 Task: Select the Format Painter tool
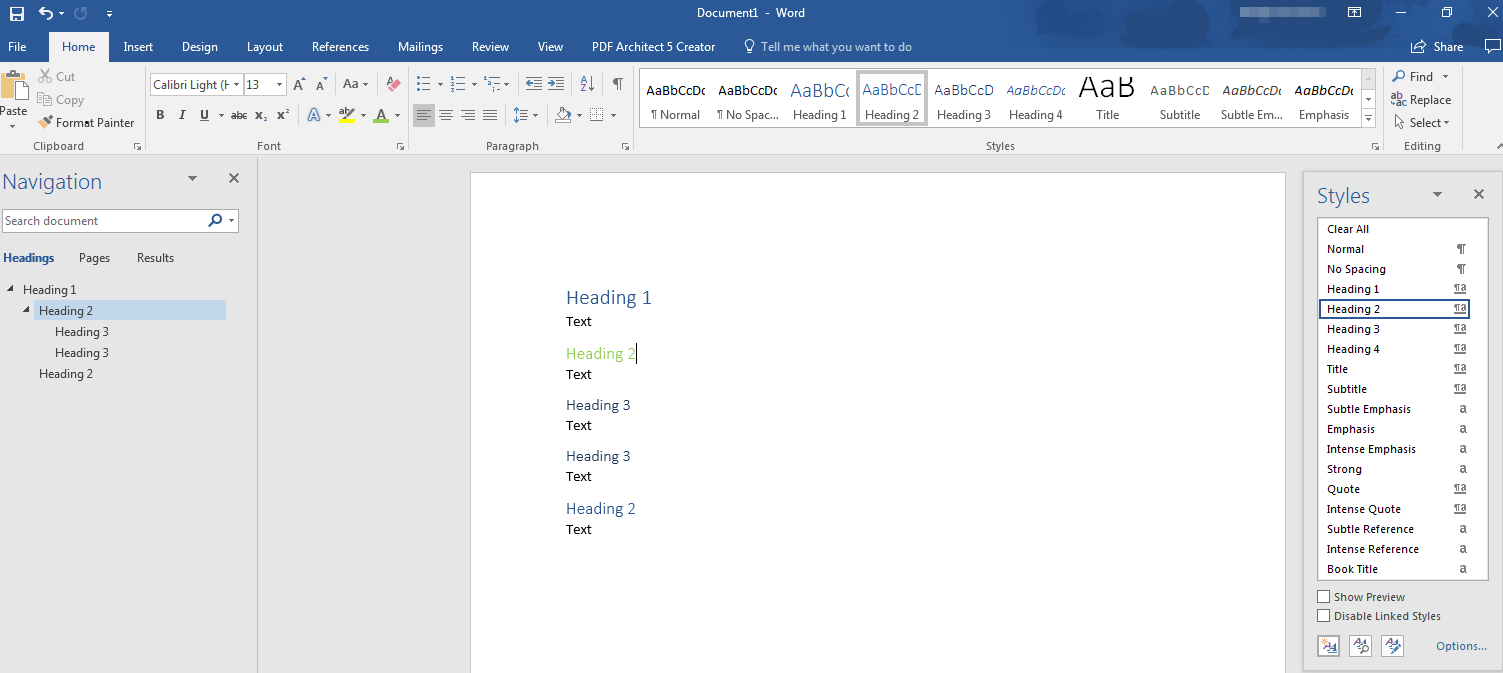86,123
